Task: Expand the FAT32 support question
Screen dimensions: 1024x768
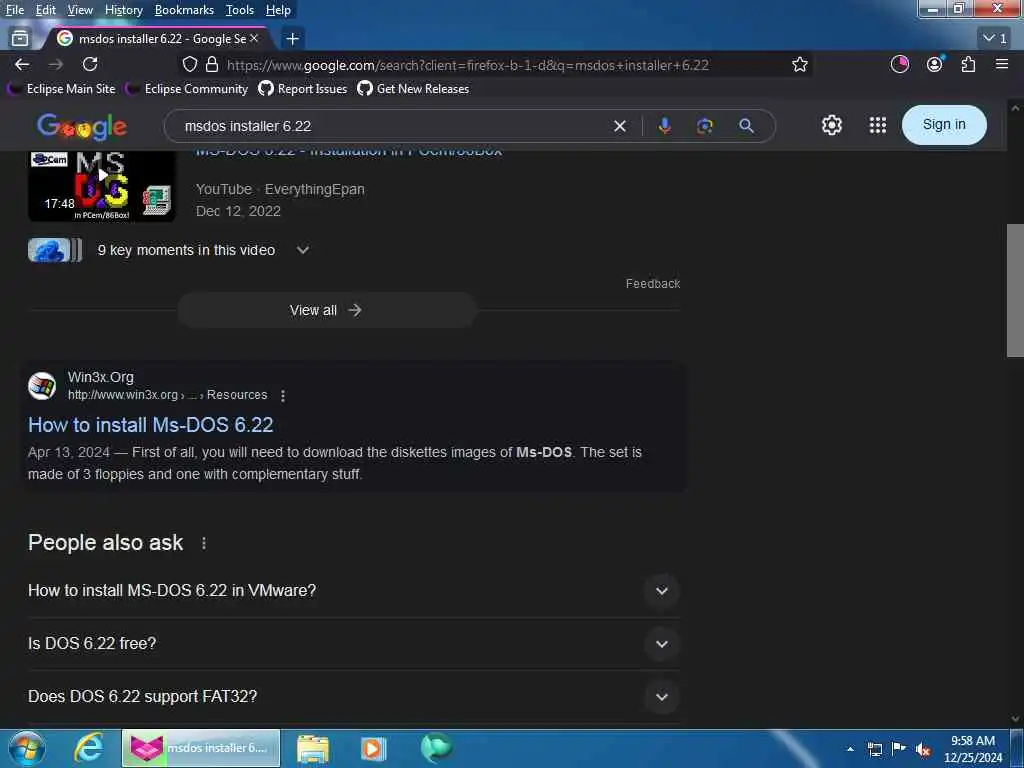Action: (662, 697)
